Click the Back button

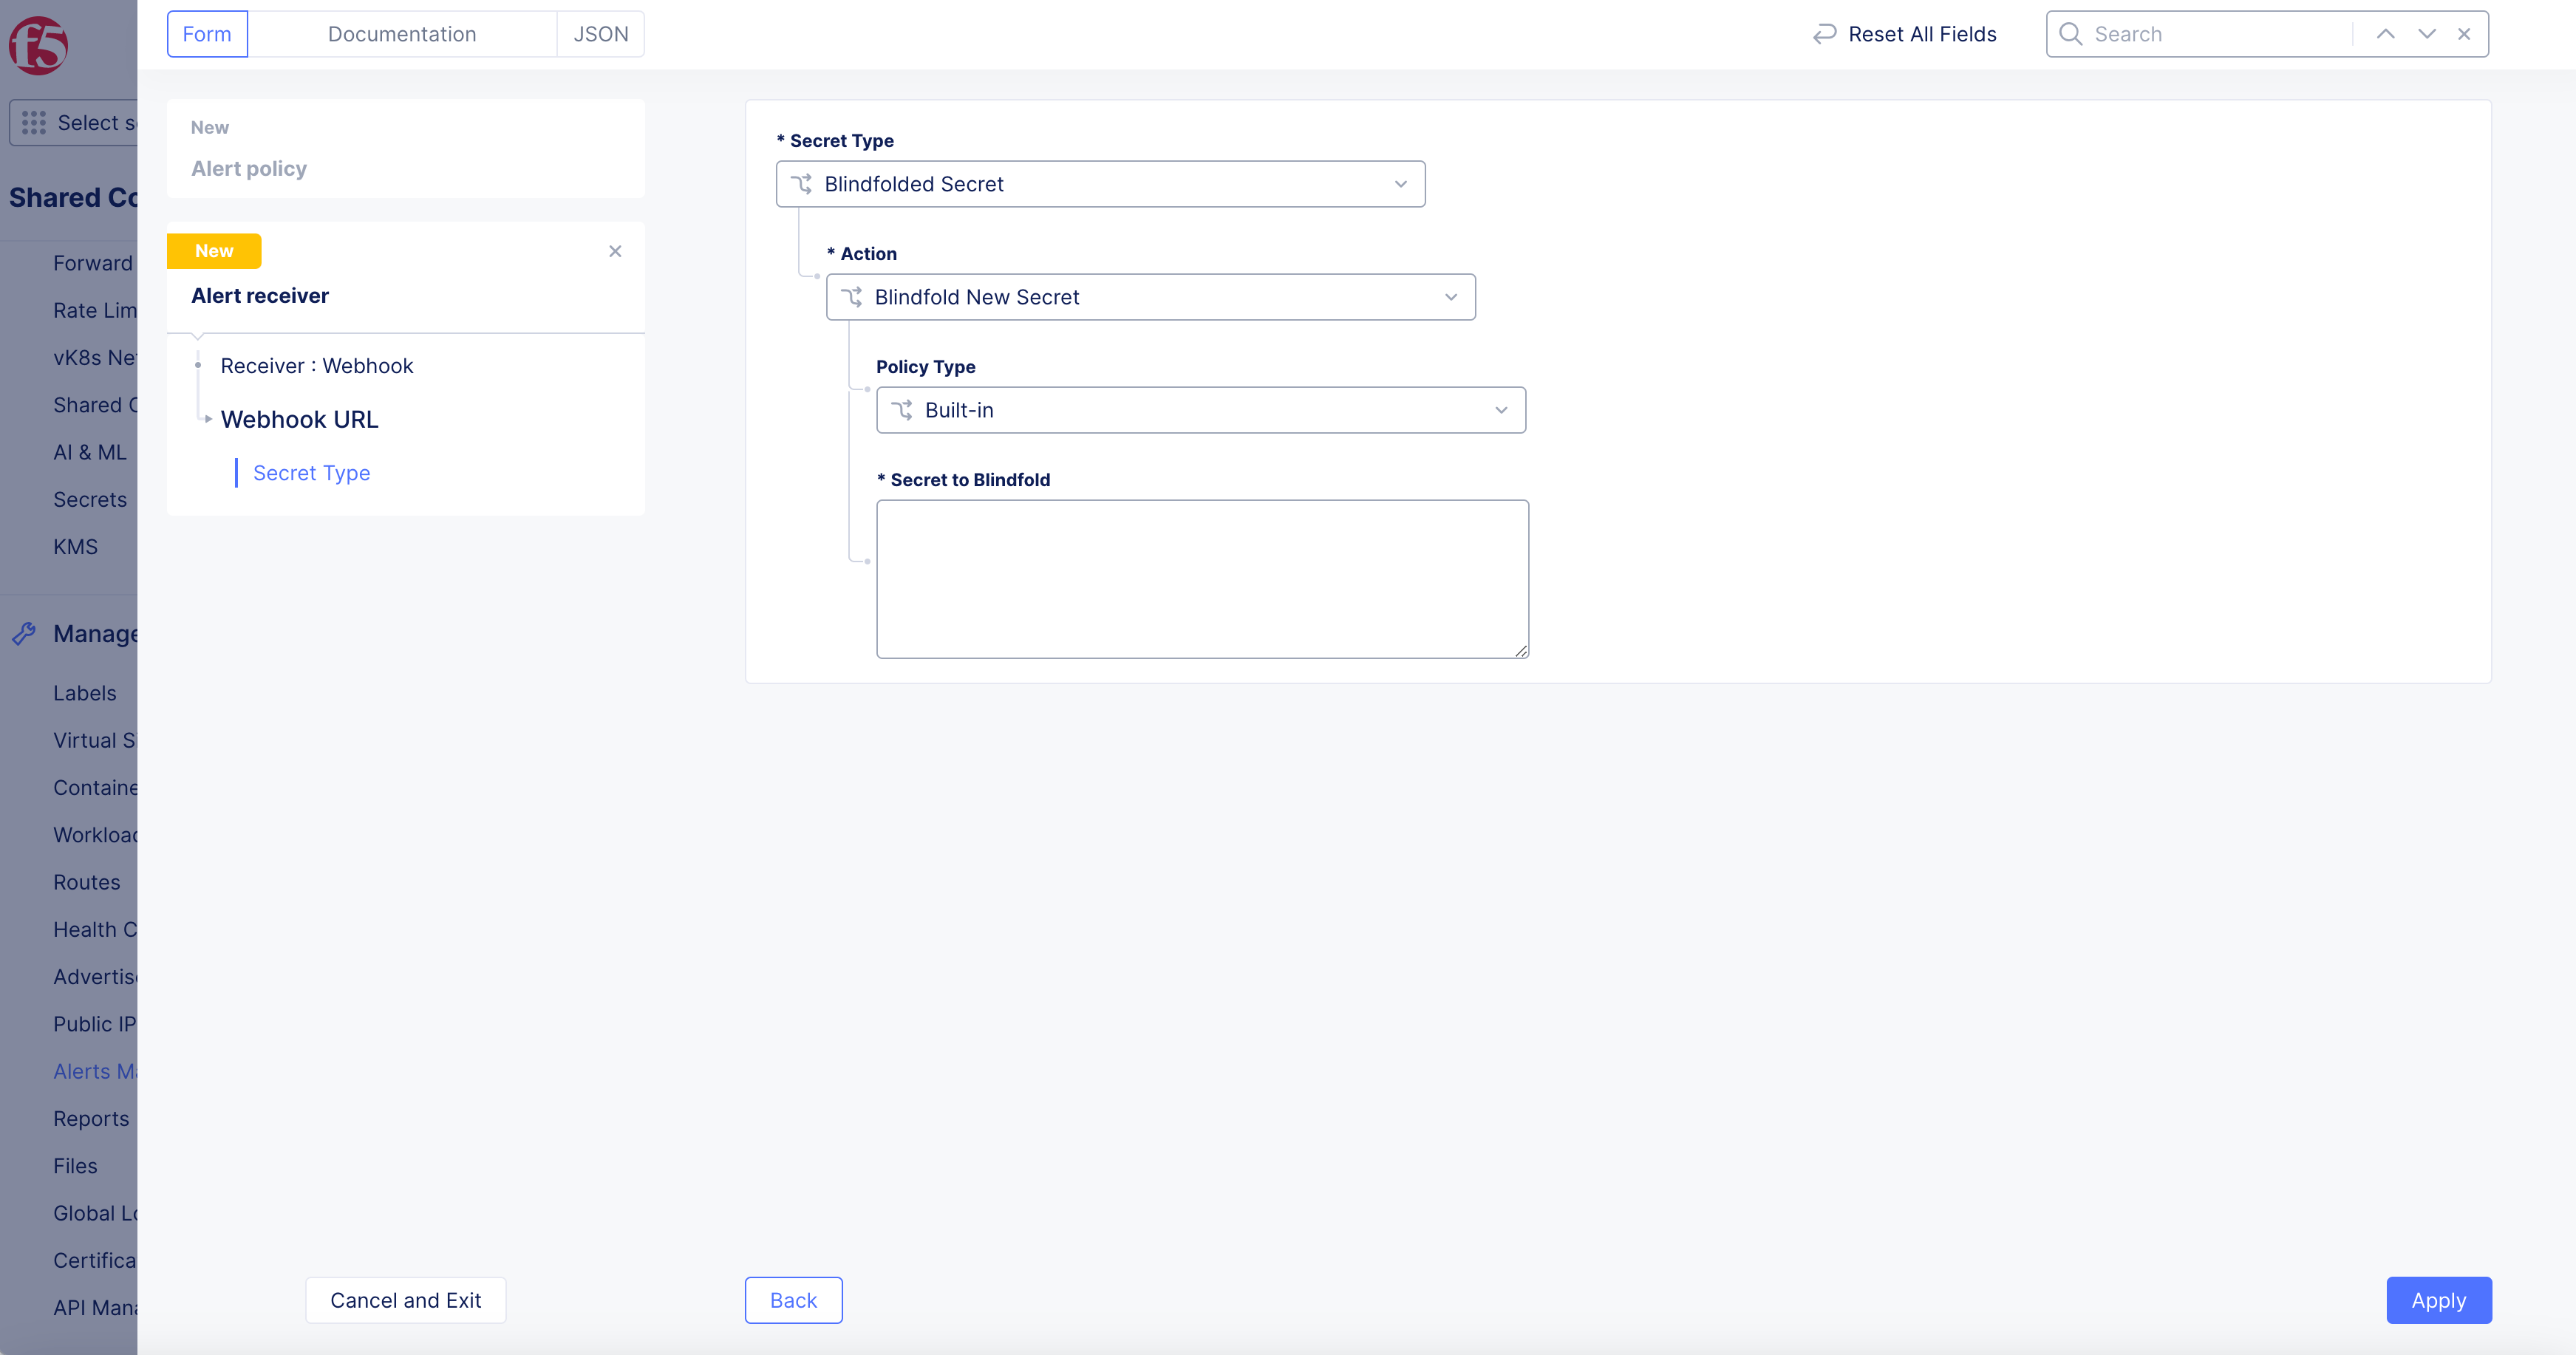(x=793, y=1300)
